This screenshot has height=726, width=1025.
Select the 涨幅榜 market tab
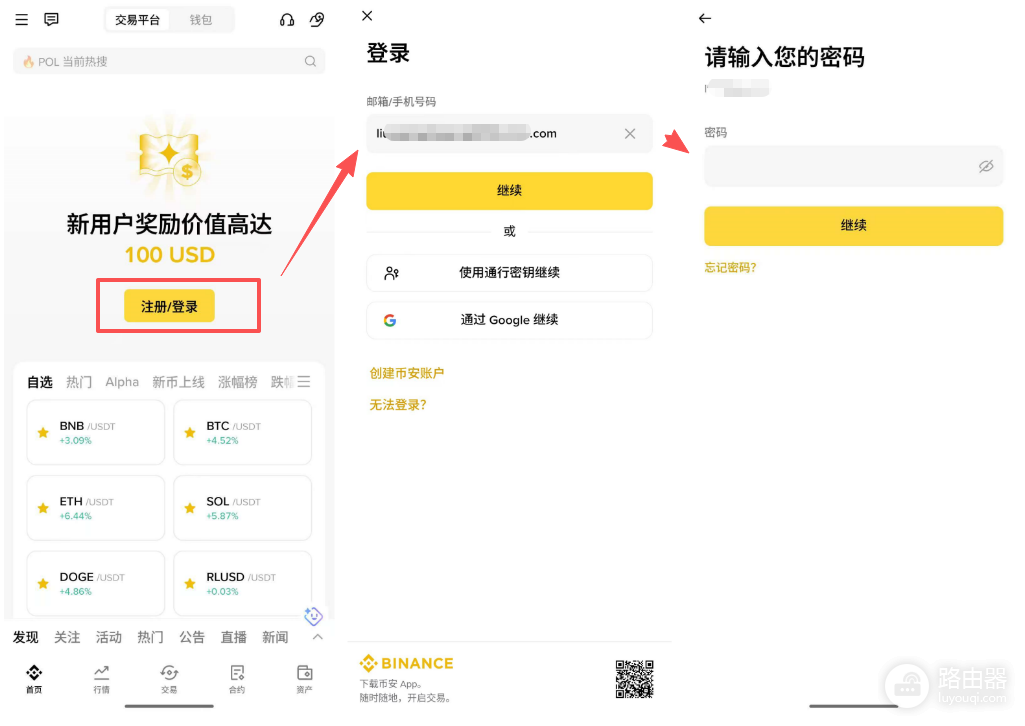(x=237, y=382)
